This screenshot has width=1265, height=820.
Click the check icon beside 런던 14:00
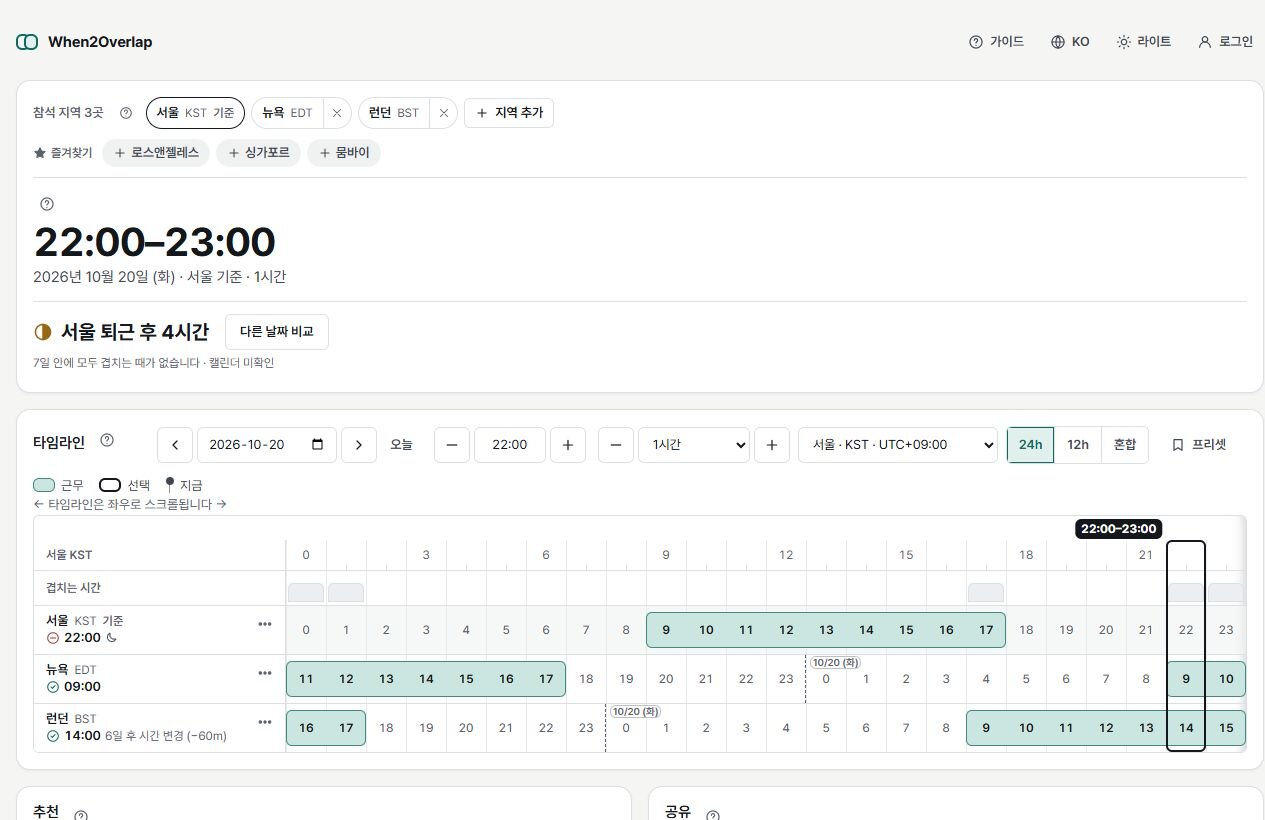click(x=53, y=736)
